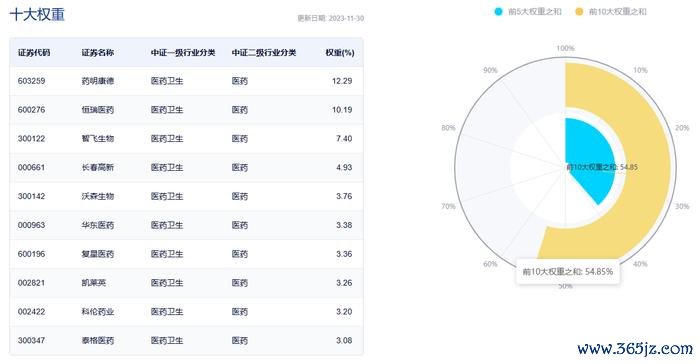Click the weight value 3.08

(x=344, y=340)
